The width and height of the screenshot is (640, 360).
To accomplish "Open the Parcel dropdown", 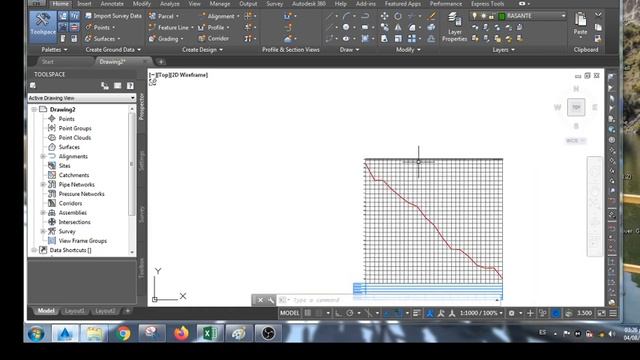I will point(177,16).
